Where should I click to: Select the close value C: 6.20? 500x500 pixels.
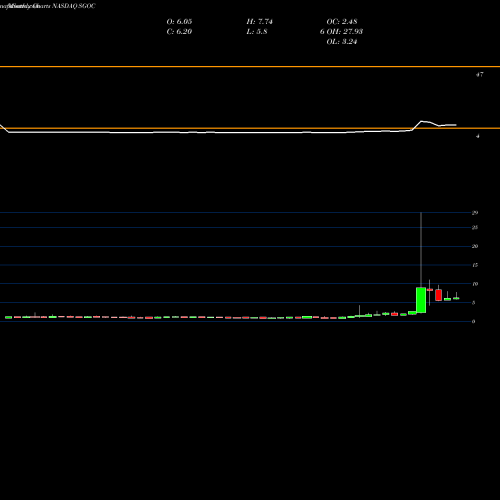(179, 31)
